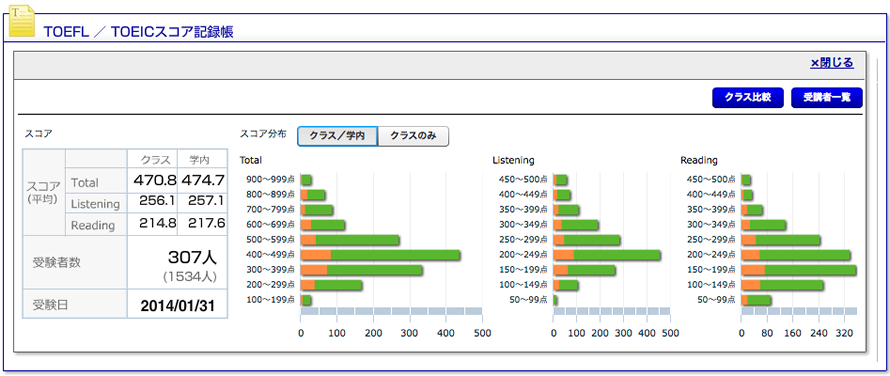Click the Reading chart 350～399点 label
The height and width of the screenshot is (376, 890).
[x=712, y=210]
